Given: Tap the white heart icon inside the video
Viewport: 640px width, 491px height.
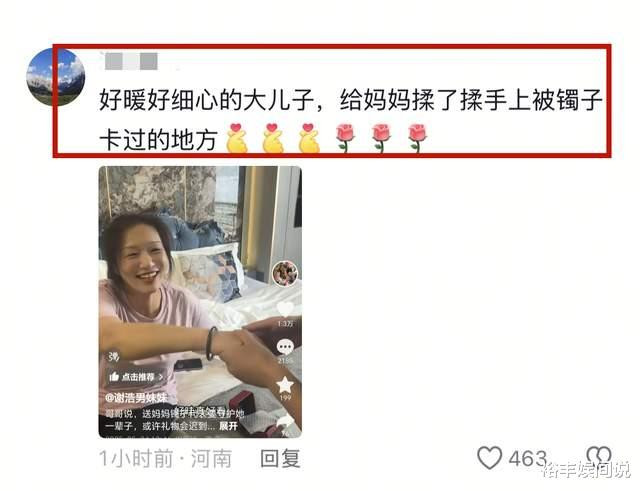Looking at the screenshot, I should tap(285, 309).
